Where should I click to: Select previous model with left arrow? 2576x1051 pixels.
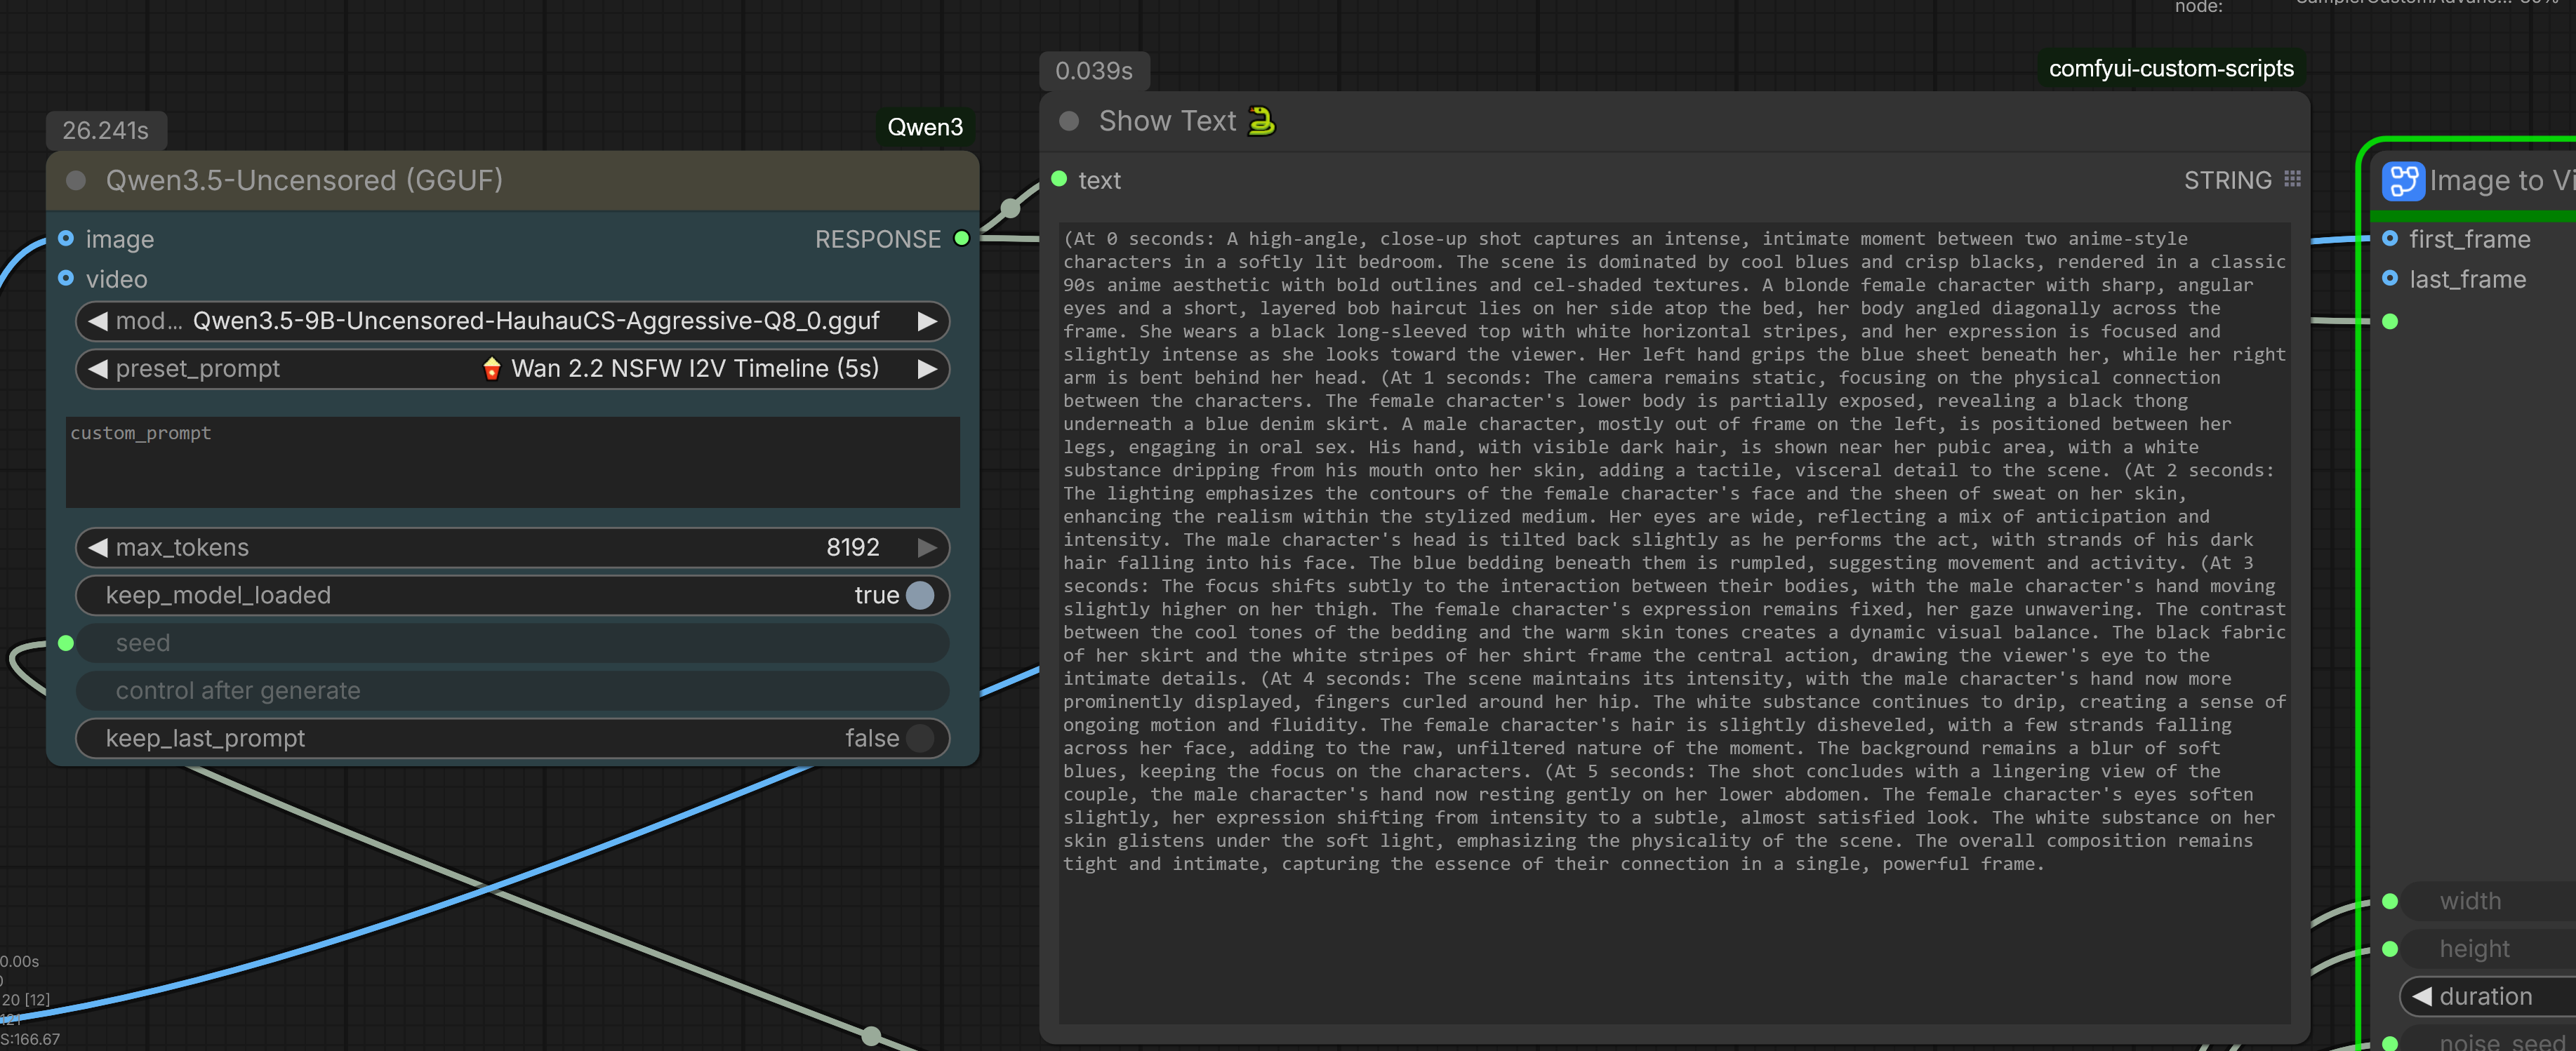97,321
